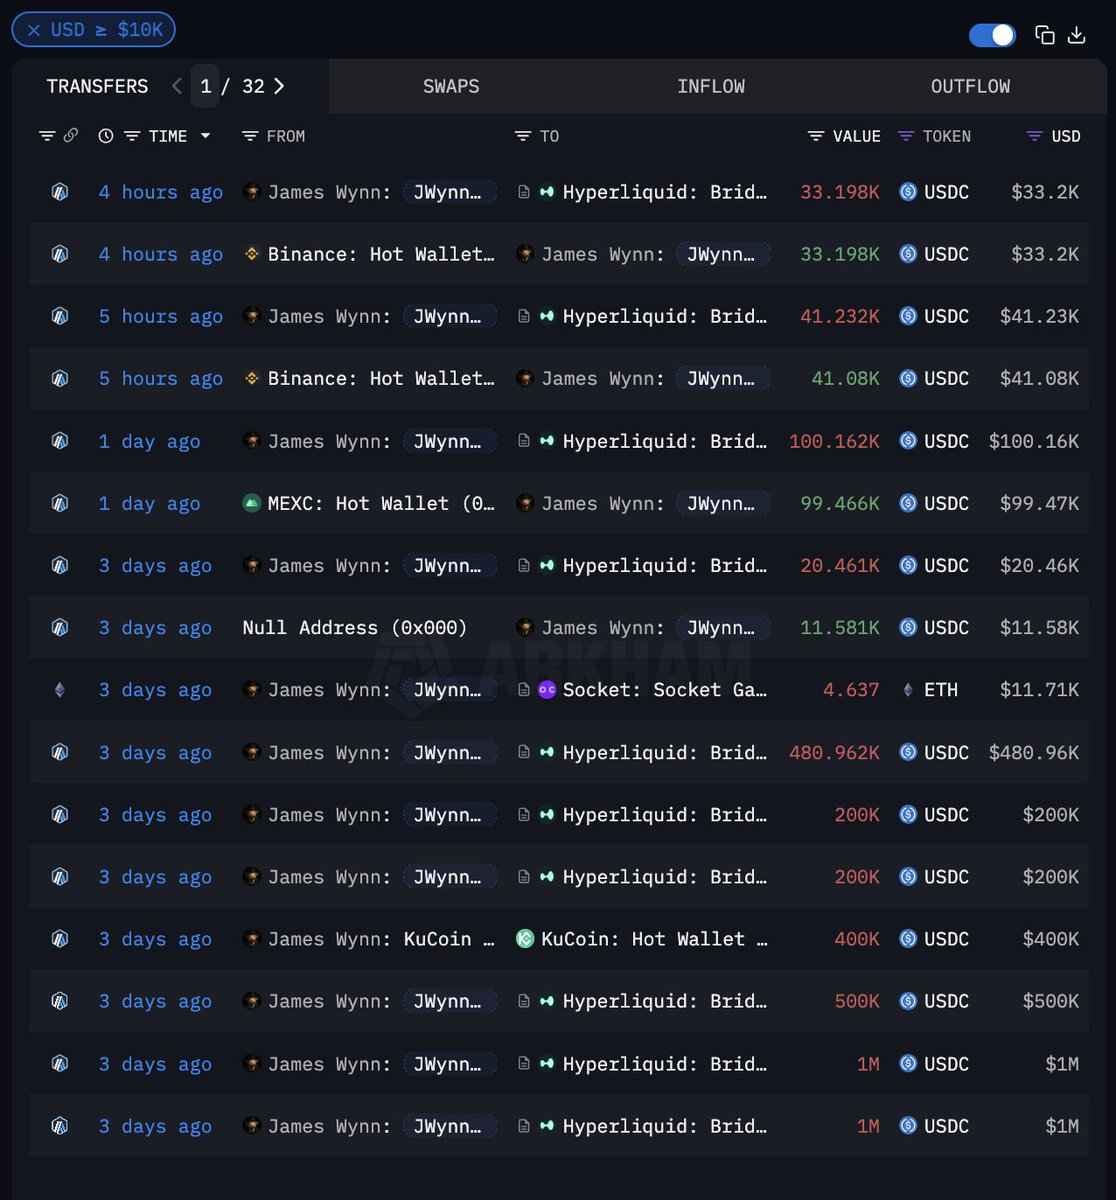This screenshot has height=1200, width=1116.
Task: Click Socket: Socket Gateway recipient
Action: pyautogui.click(x=665, y=690)
